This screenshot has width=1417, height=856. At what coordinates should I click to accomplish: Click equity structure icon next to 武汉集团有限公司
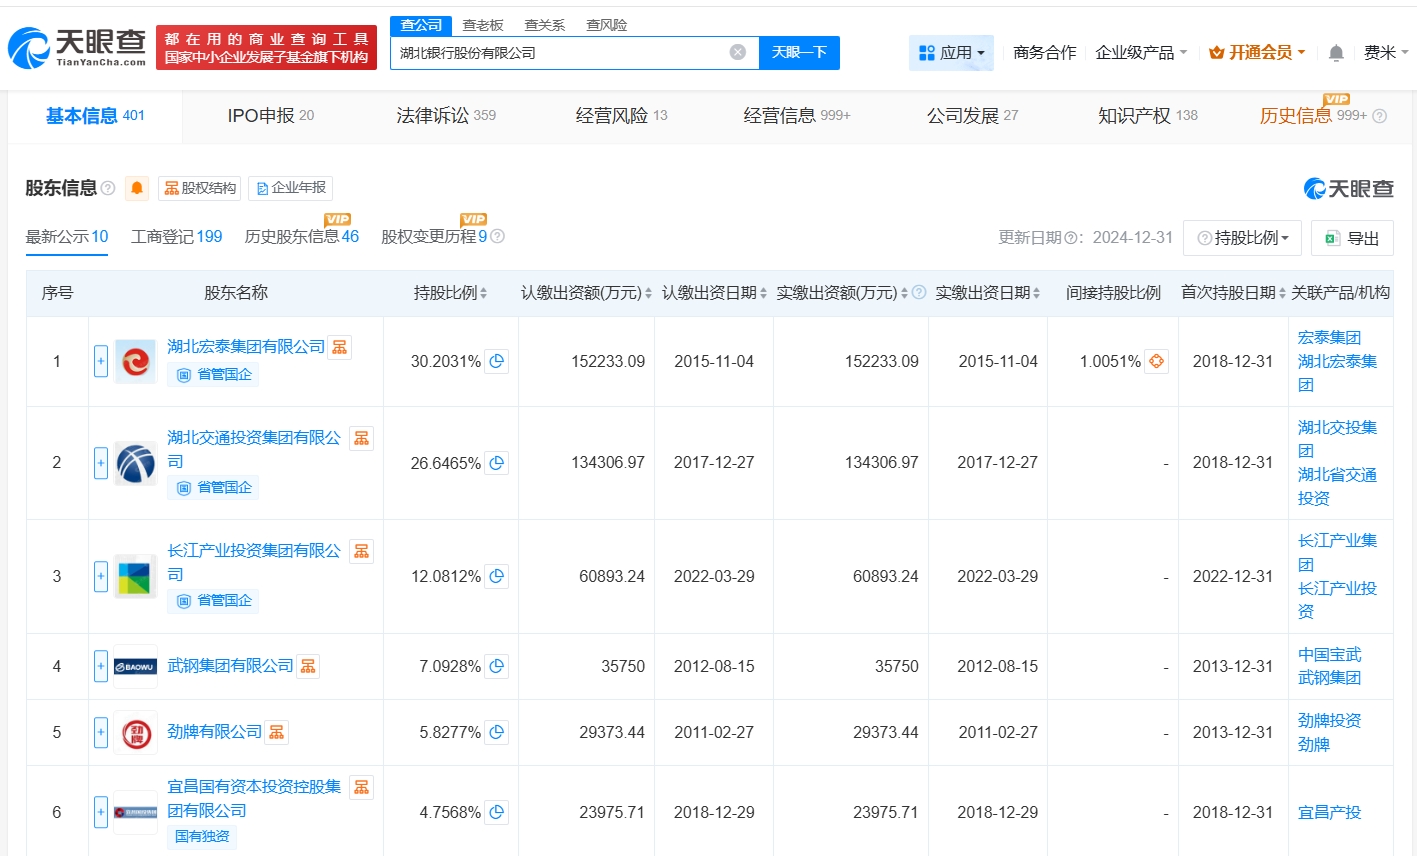tap(308, 666)
